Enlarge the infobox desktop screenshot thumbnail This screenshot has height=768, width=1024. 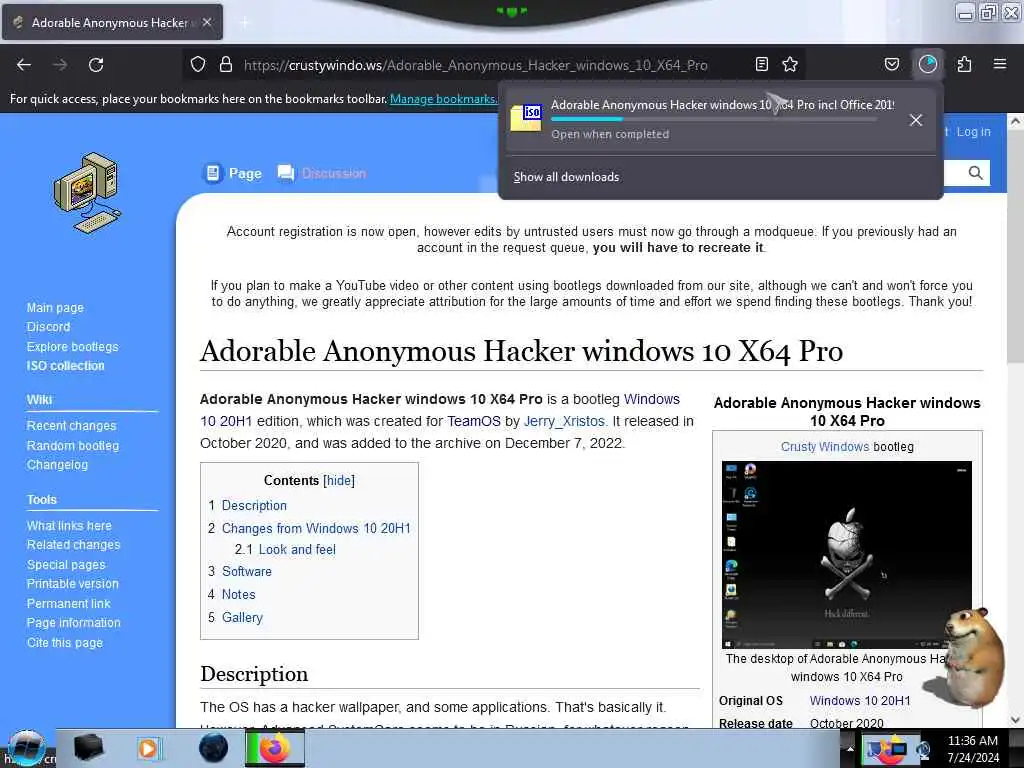coord(846,554)
